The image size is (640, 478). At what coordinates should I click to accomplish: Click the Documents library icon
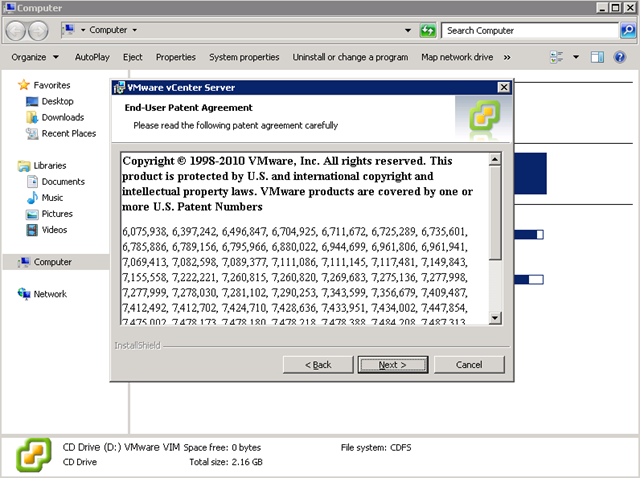point(32,181)
